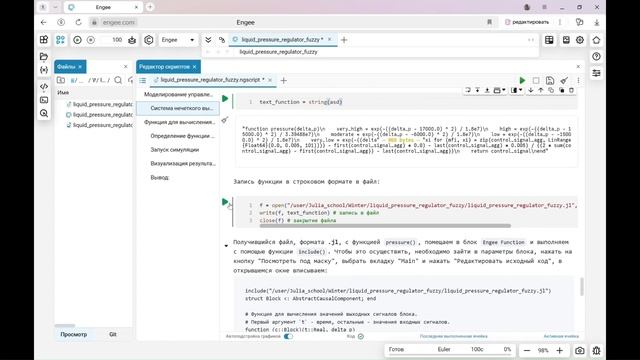Image resolution: width=640 pixels, height=360 pixels.
Task: Go to outline section Функция для вычисления...
Action: click(178, 122)
